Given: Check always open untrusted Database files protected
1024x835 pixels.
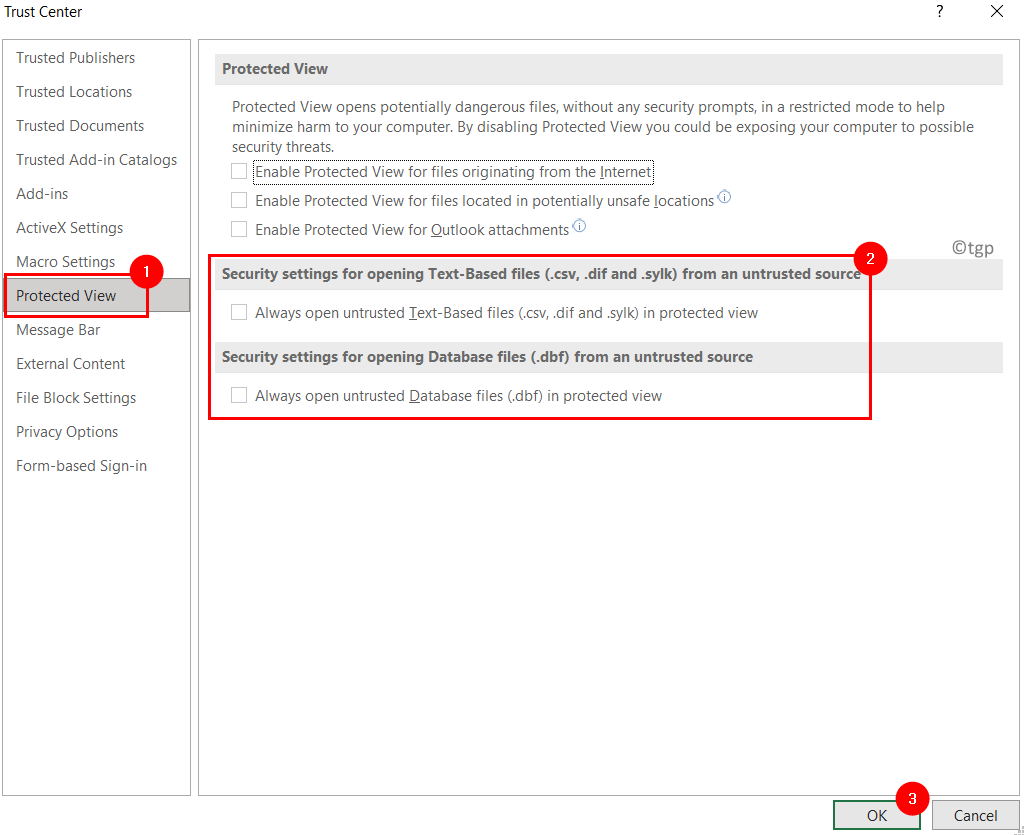Looking at the screenshot, I should point(239,395).
